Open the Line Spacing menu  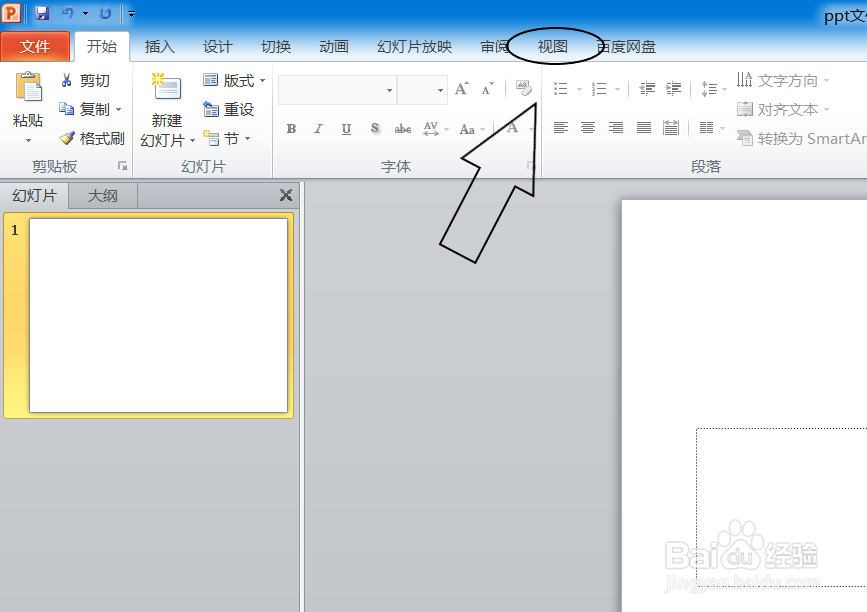(x=713, y=88)
